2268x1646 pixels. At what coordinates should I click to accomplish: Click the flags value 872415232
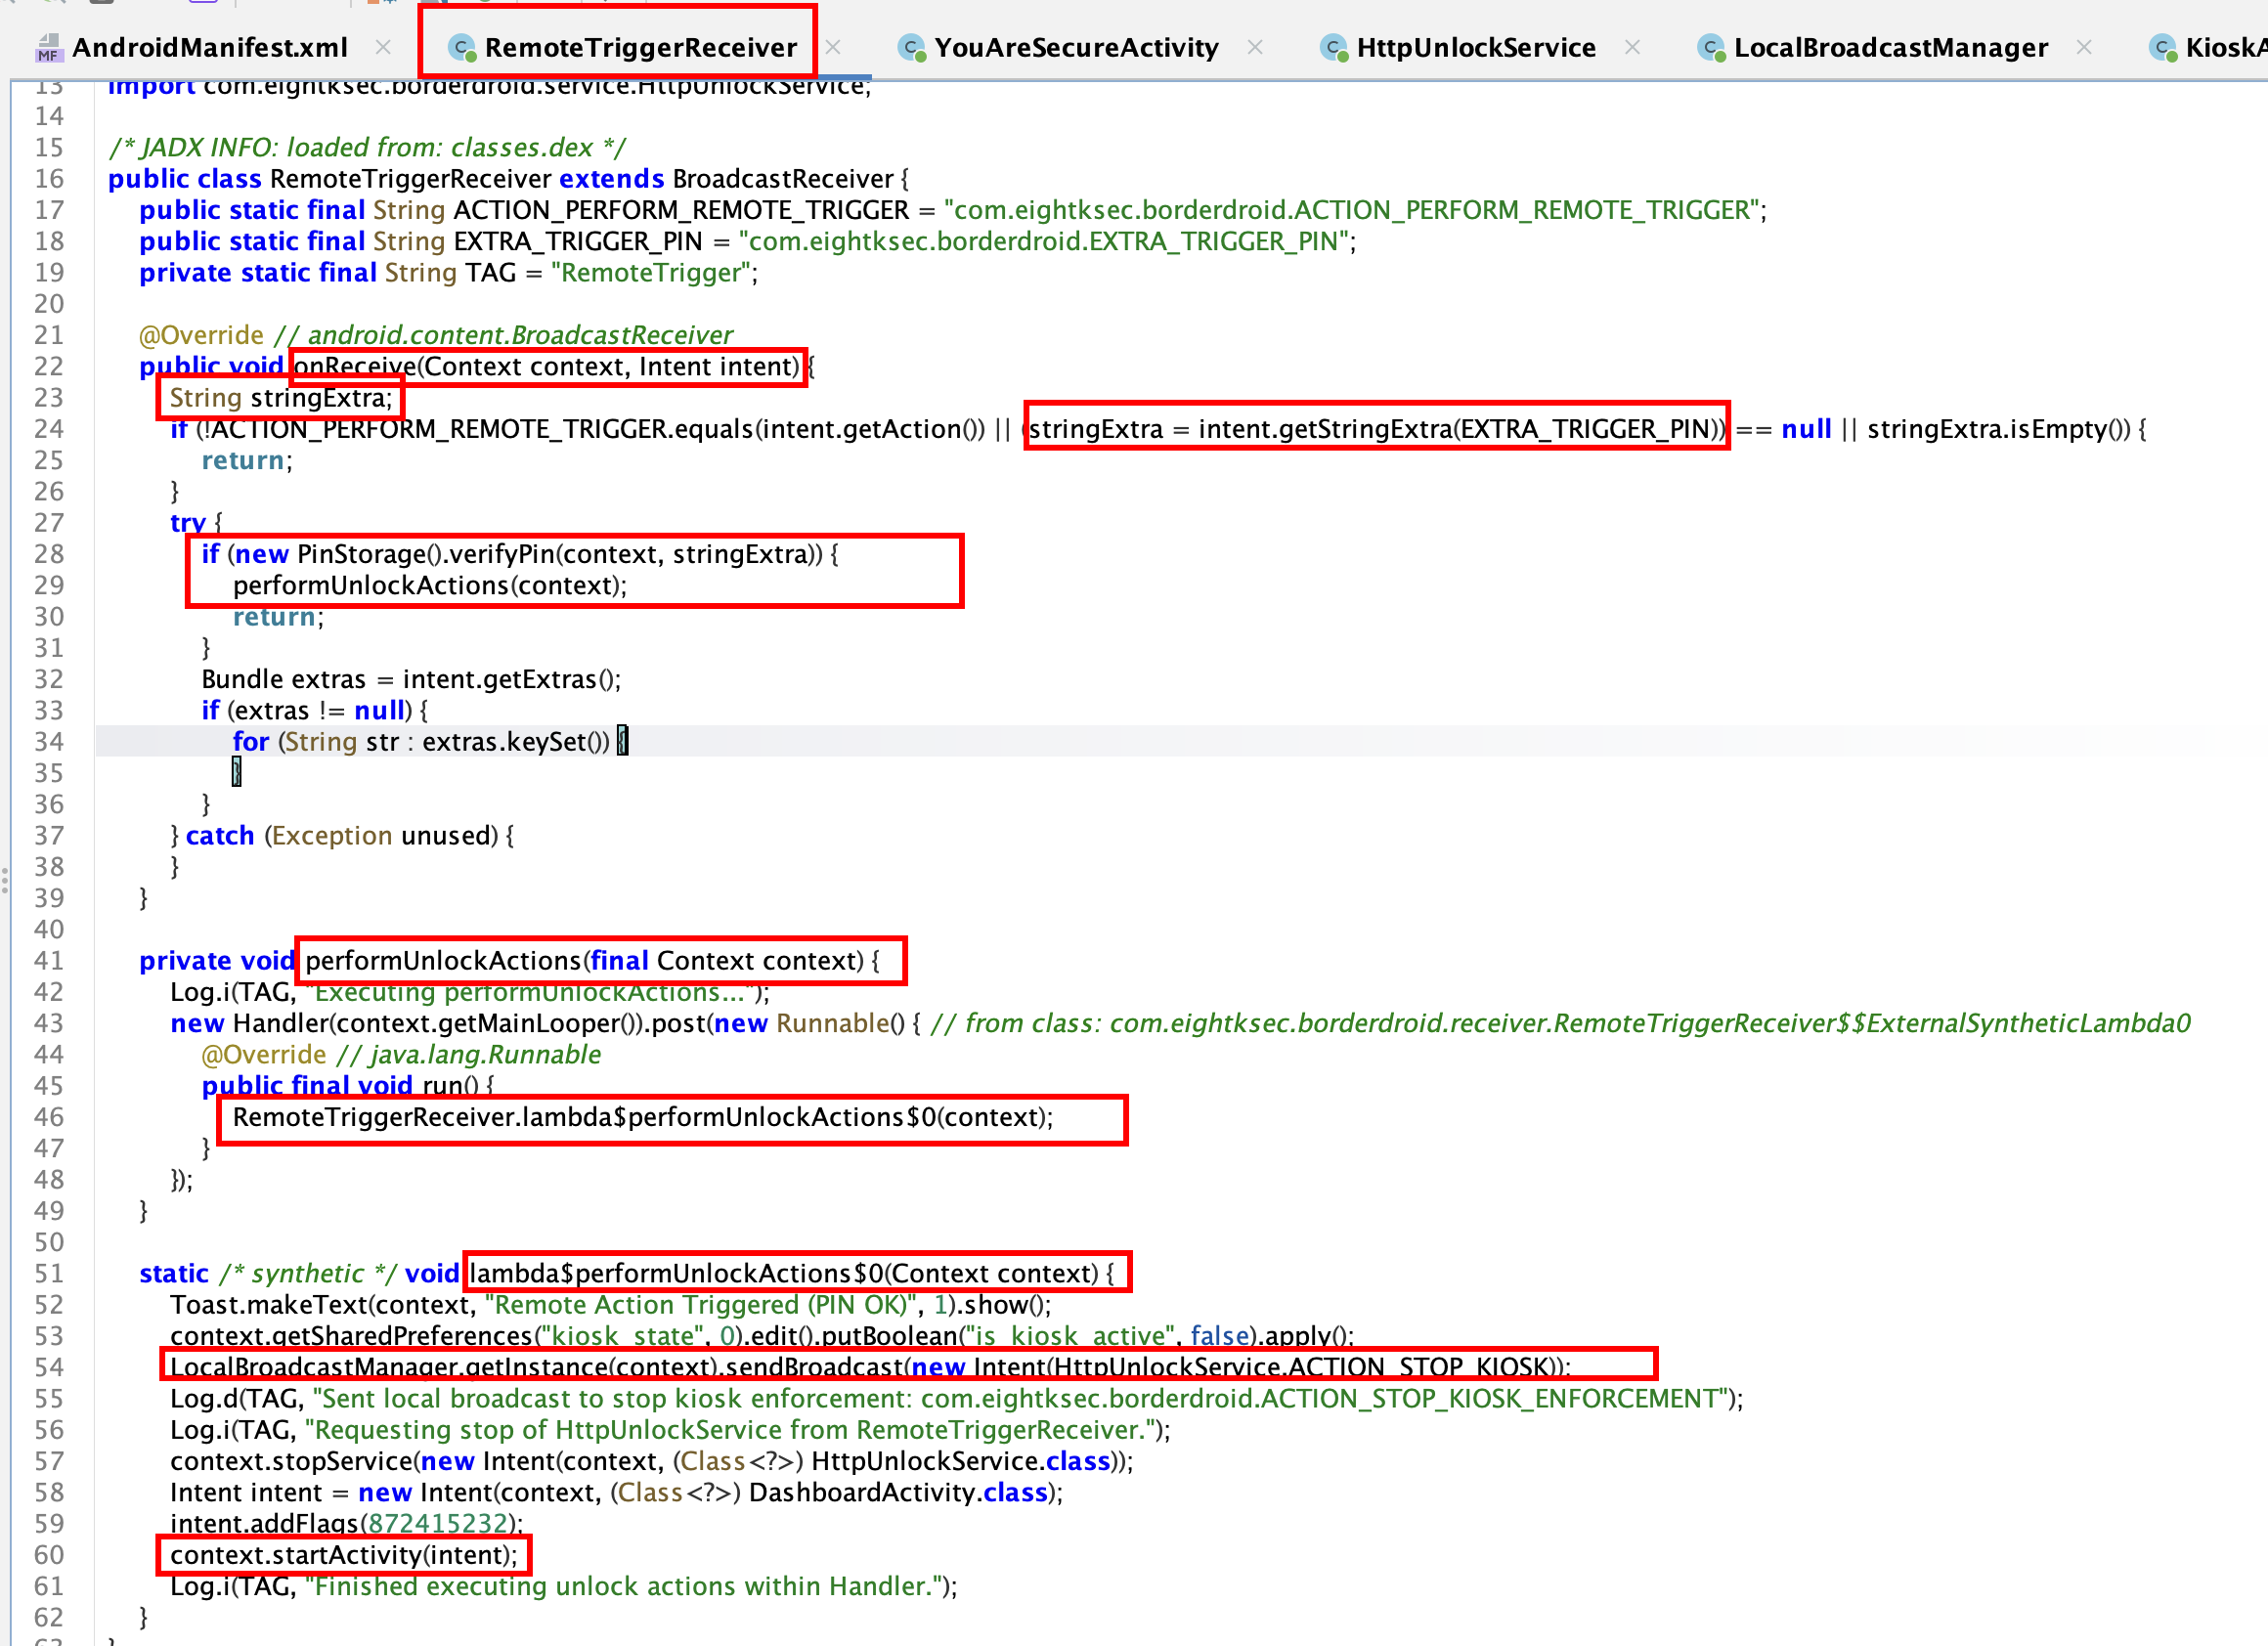[x=438, y=1524]
